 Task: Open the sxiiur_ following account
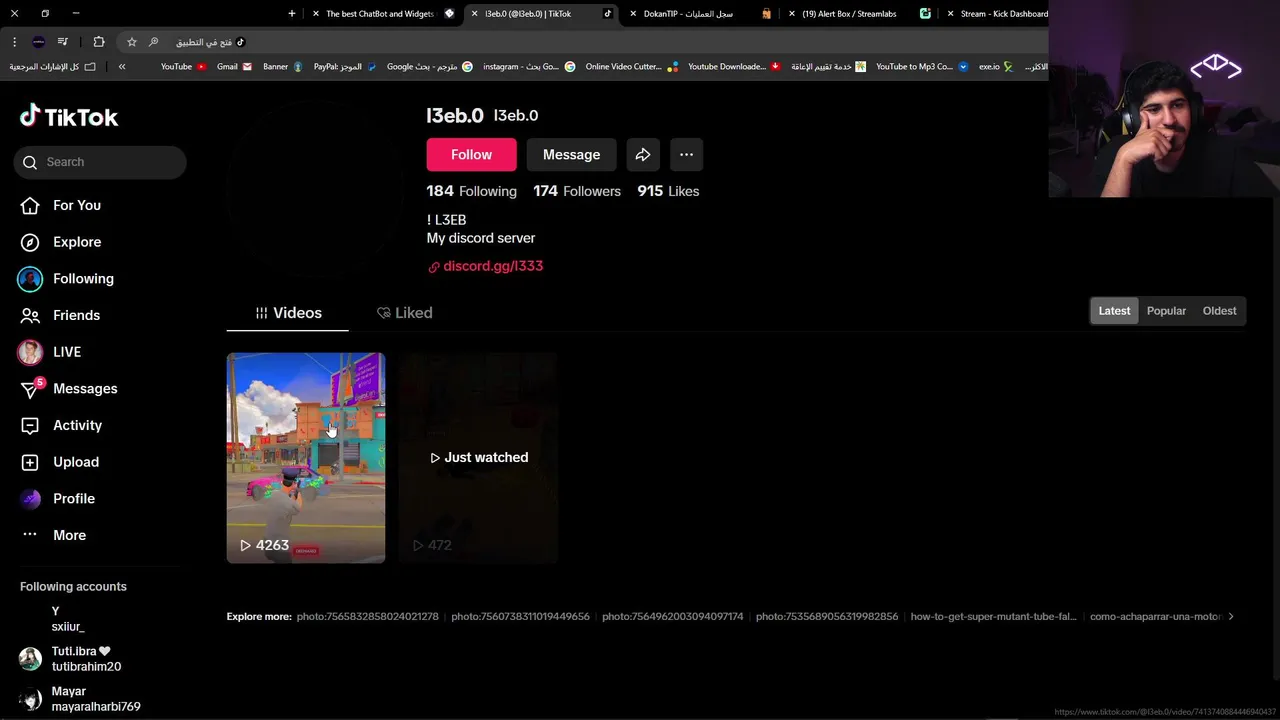[x=68, y=619]
